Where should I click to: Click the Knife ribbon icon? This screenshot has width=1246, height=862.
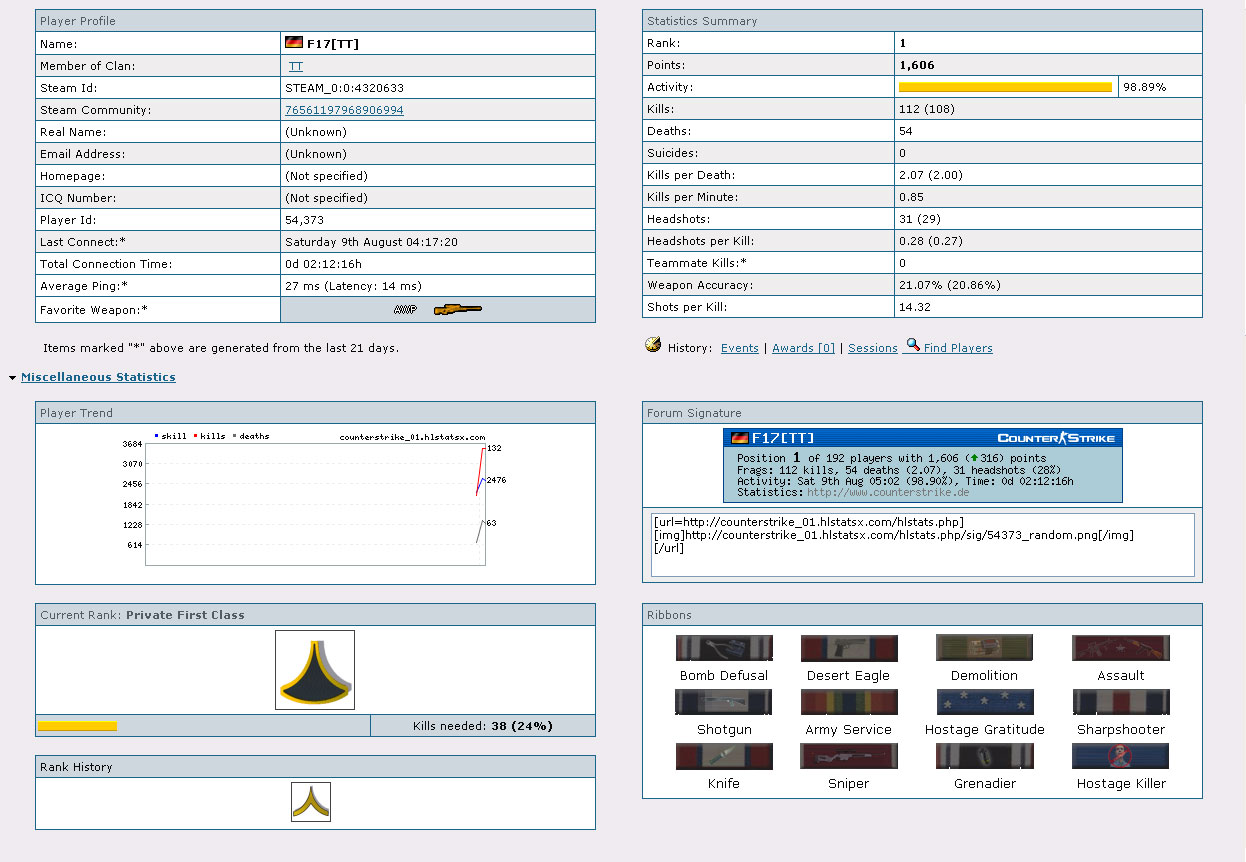click(x=724, y=756)
